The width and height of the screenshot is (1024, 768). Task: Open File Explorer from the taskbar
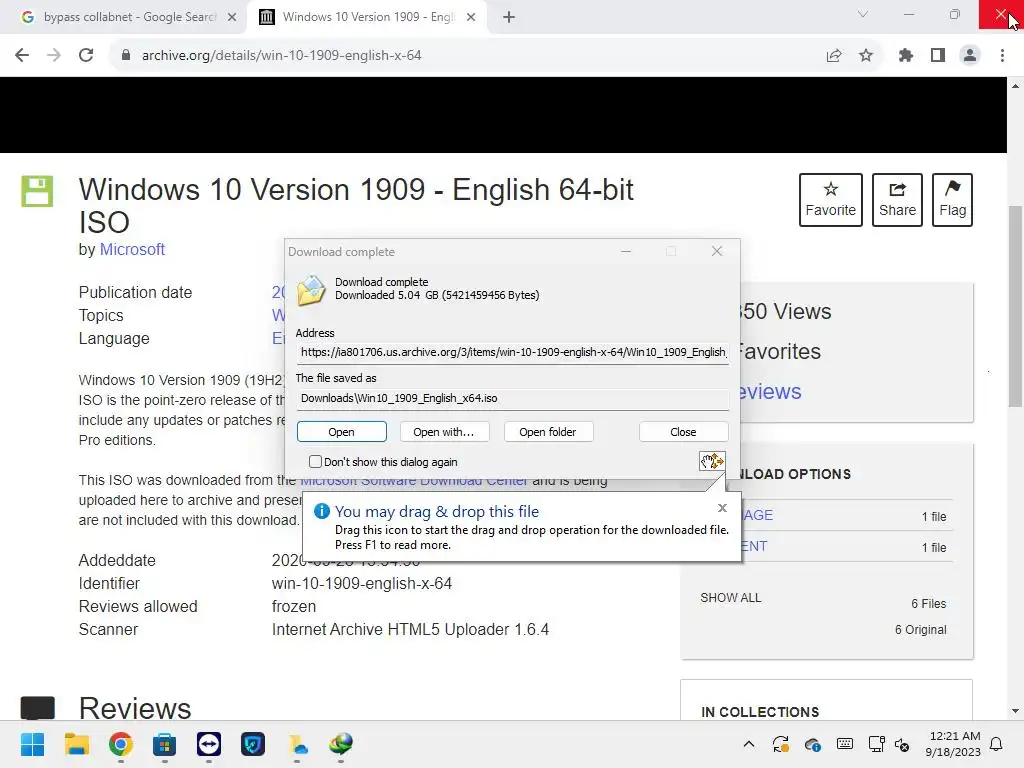[x=76, y=744]
